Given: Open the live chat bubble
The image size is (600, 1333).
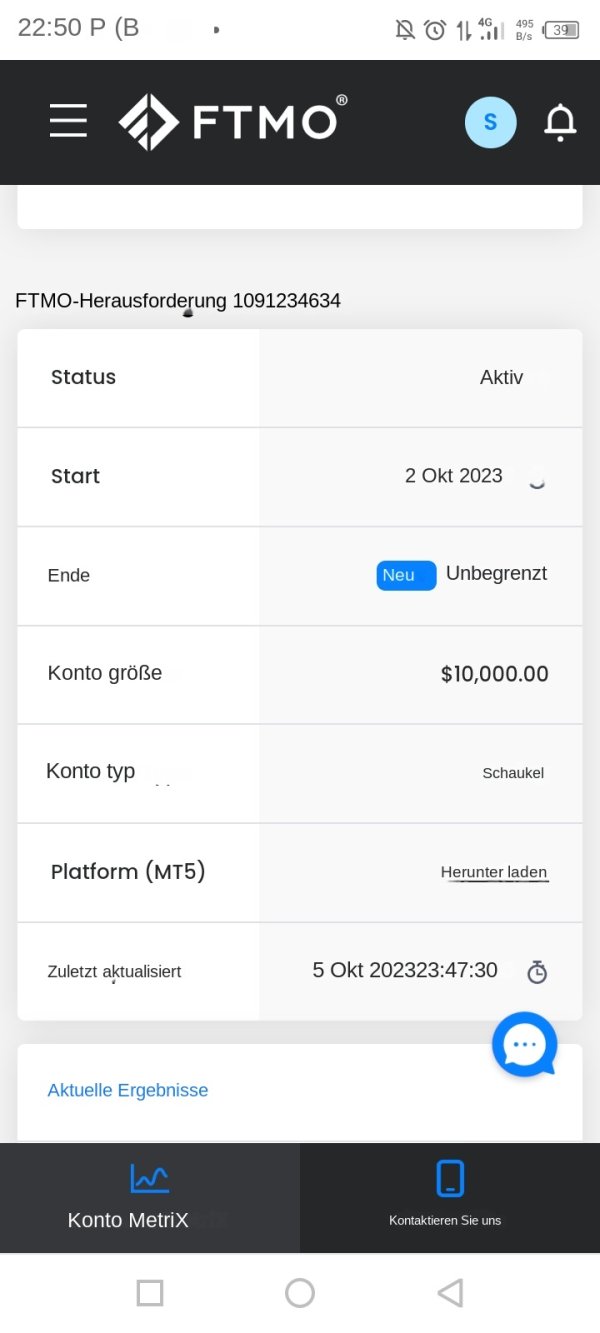Looking at the screenshot, I should [x=524, y=1045].
